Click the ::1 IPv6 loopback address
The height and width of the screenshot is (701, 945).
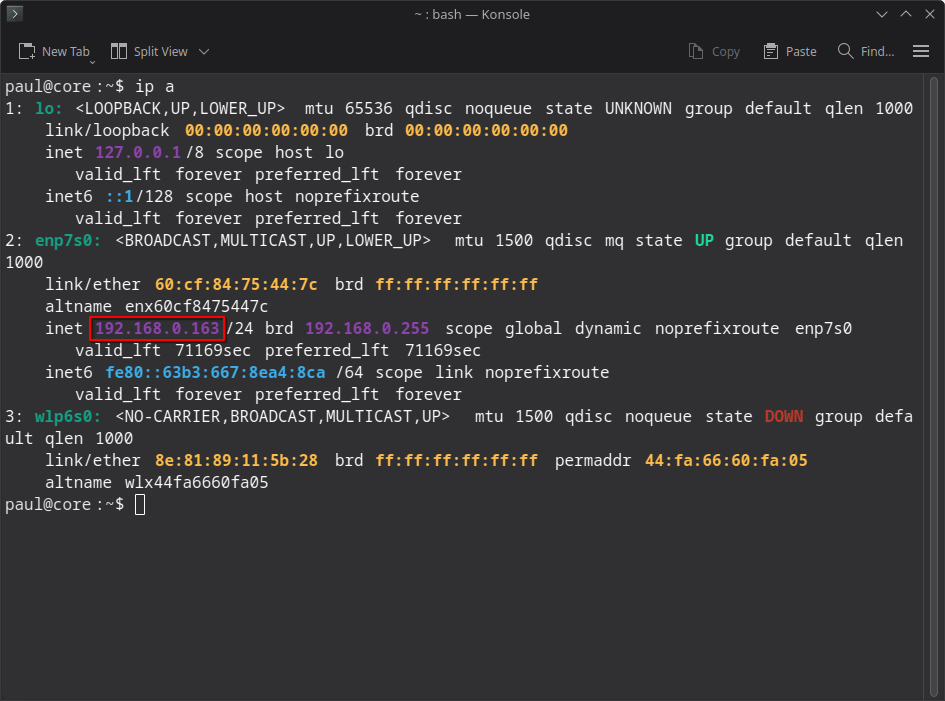[x=119, y=196]
